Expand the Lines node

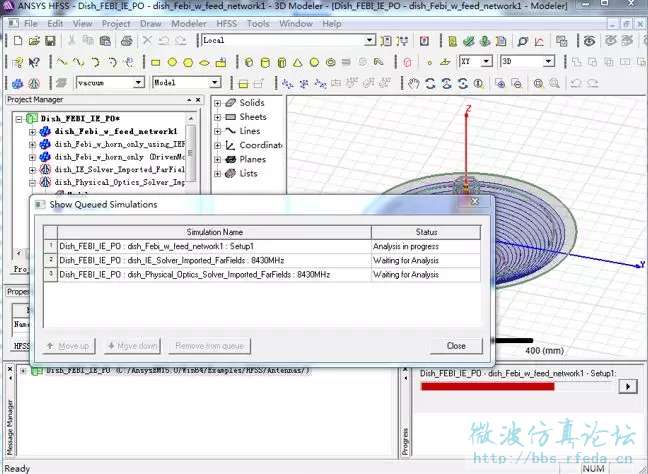[x=217, y=131]
